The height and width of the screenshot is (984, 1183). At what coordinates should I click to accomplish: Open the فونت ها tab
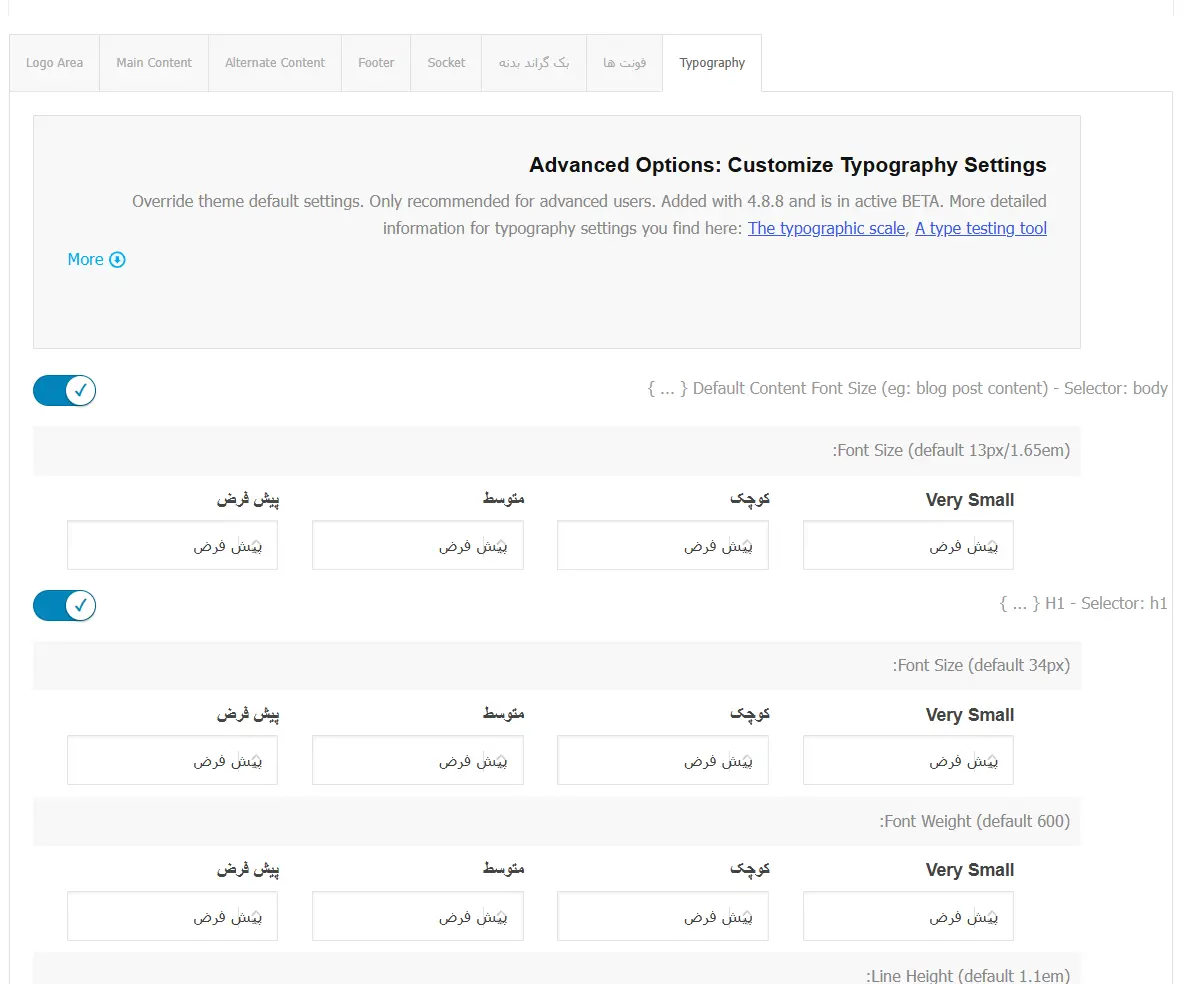[x=625, y=63]
